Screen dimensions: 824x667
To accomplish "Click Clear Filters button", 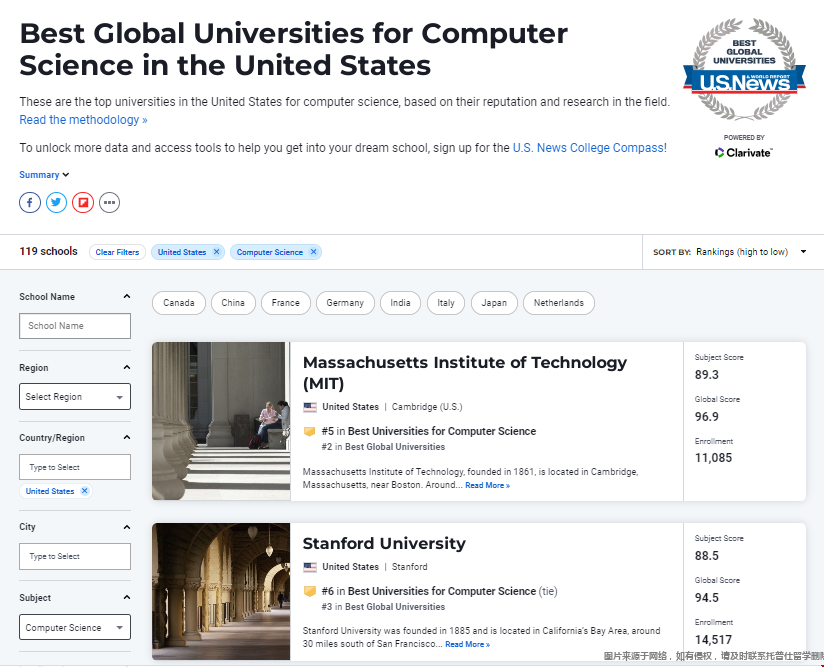I will (117, 252).
